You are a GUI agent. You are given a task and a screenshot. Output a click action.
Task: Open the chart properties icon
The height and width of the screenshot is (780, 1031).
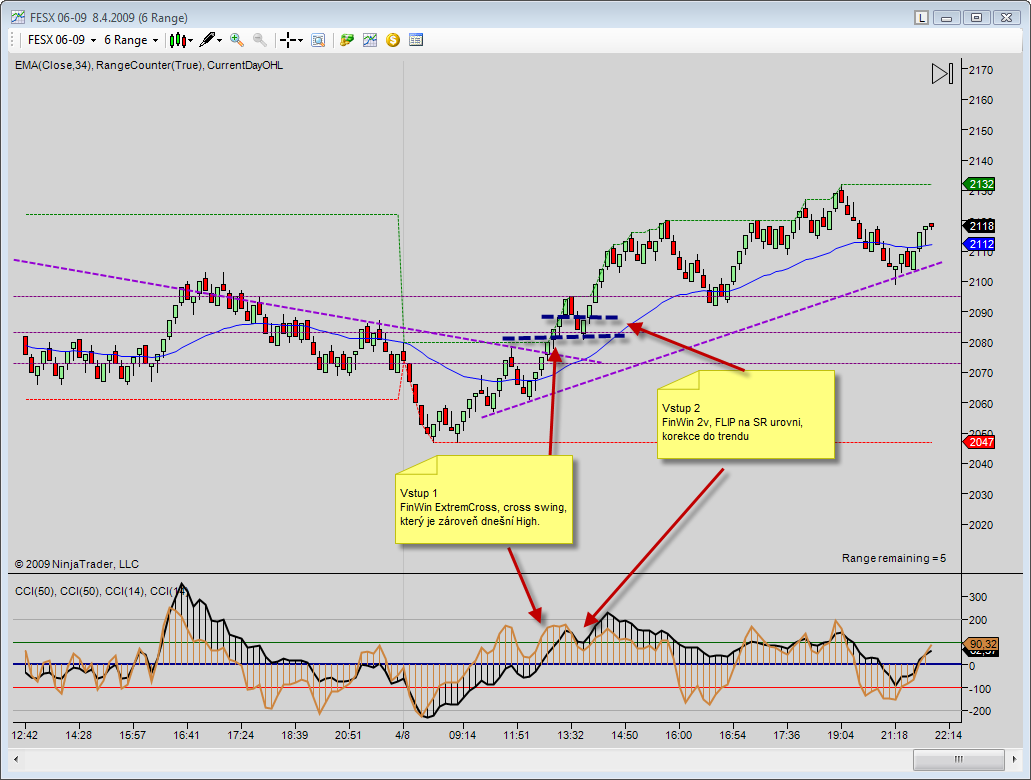[x=416, y=40]
